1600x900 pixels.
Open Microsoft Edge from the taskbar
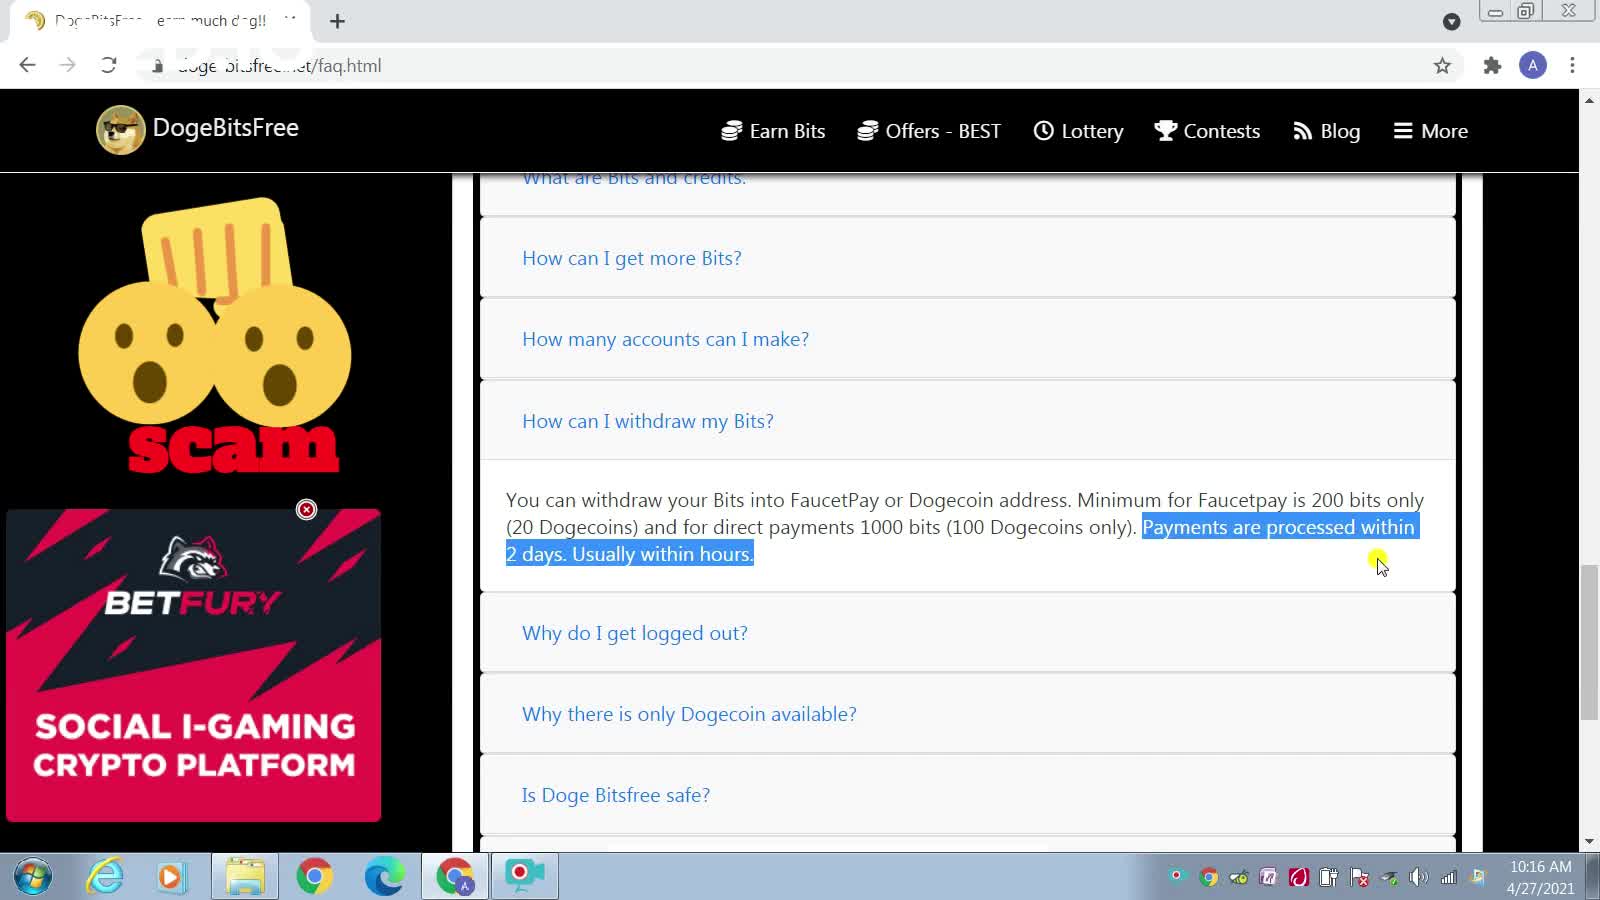click(384, 877)
